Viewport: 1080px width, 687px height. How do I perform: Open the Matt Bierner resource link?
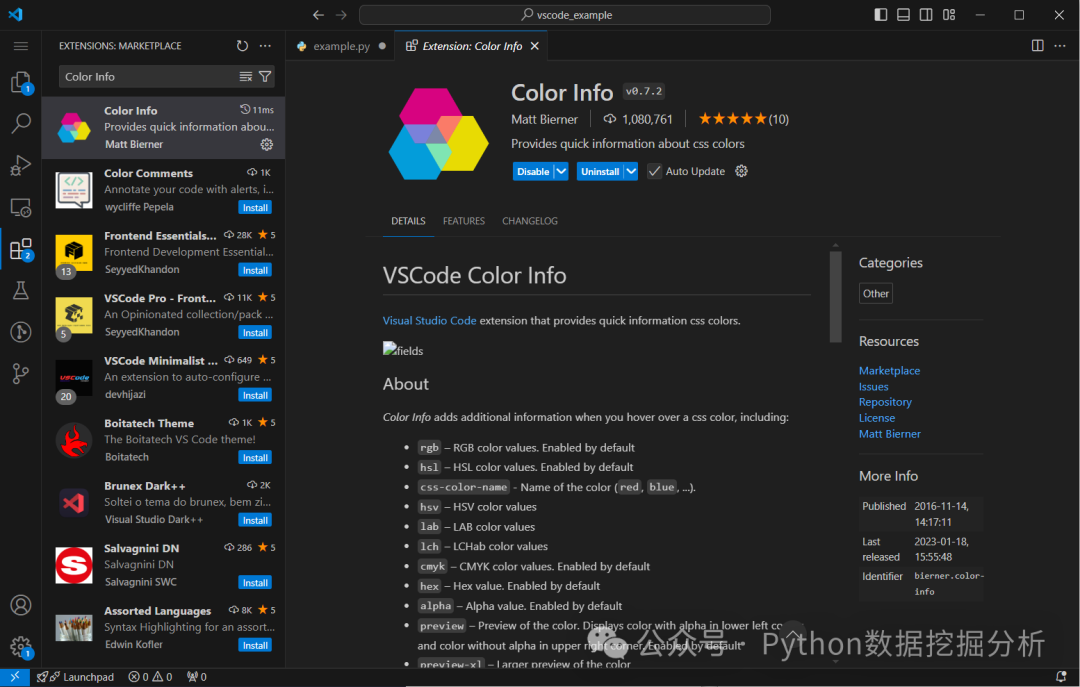[x=889, y=433]
